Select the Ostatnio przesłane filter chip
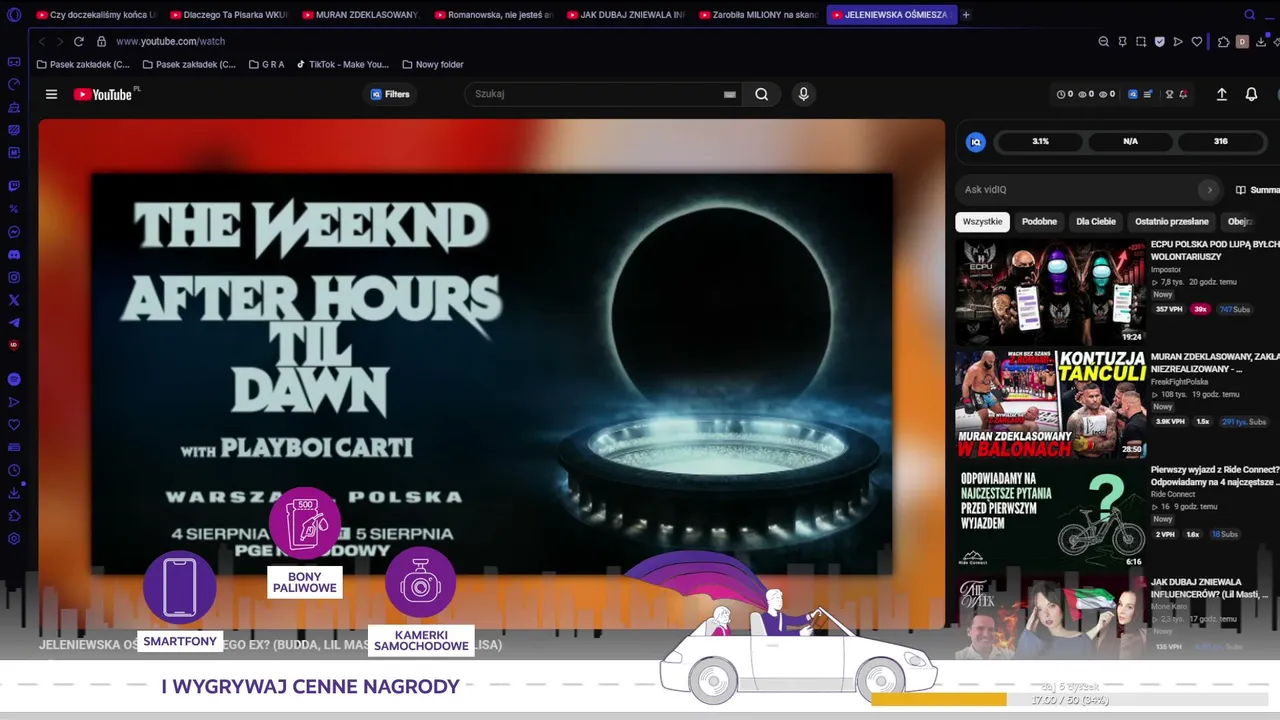 tap(1172, 221)
